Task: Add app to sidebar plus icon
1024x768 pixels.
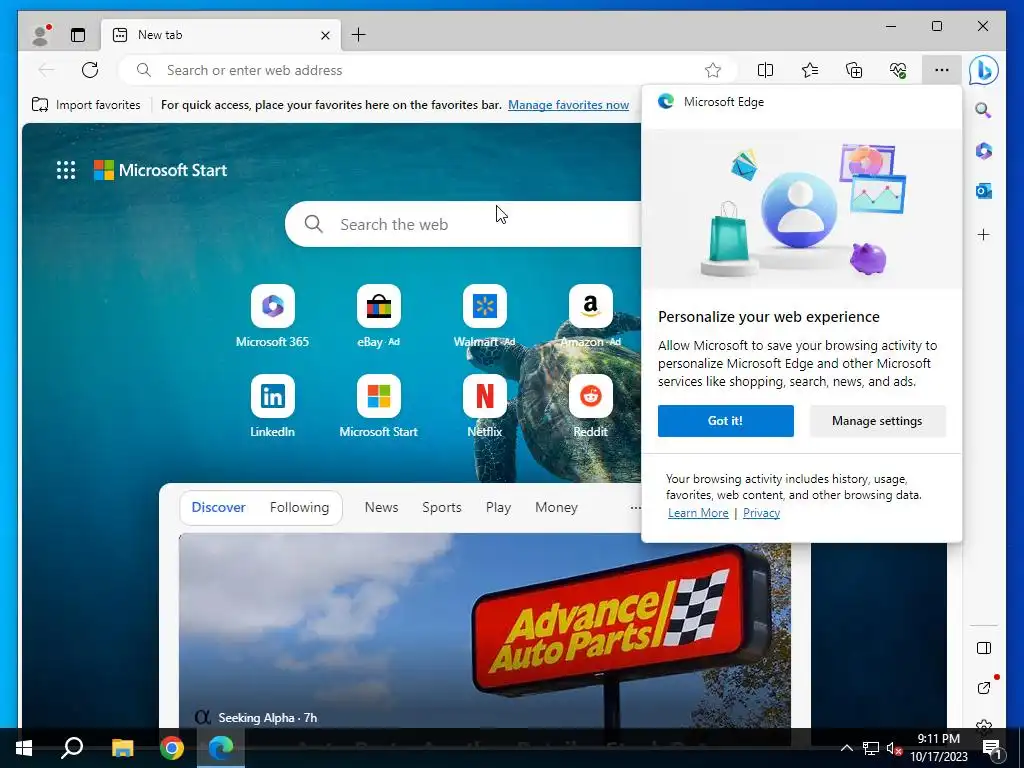Action: click(984, 234)
